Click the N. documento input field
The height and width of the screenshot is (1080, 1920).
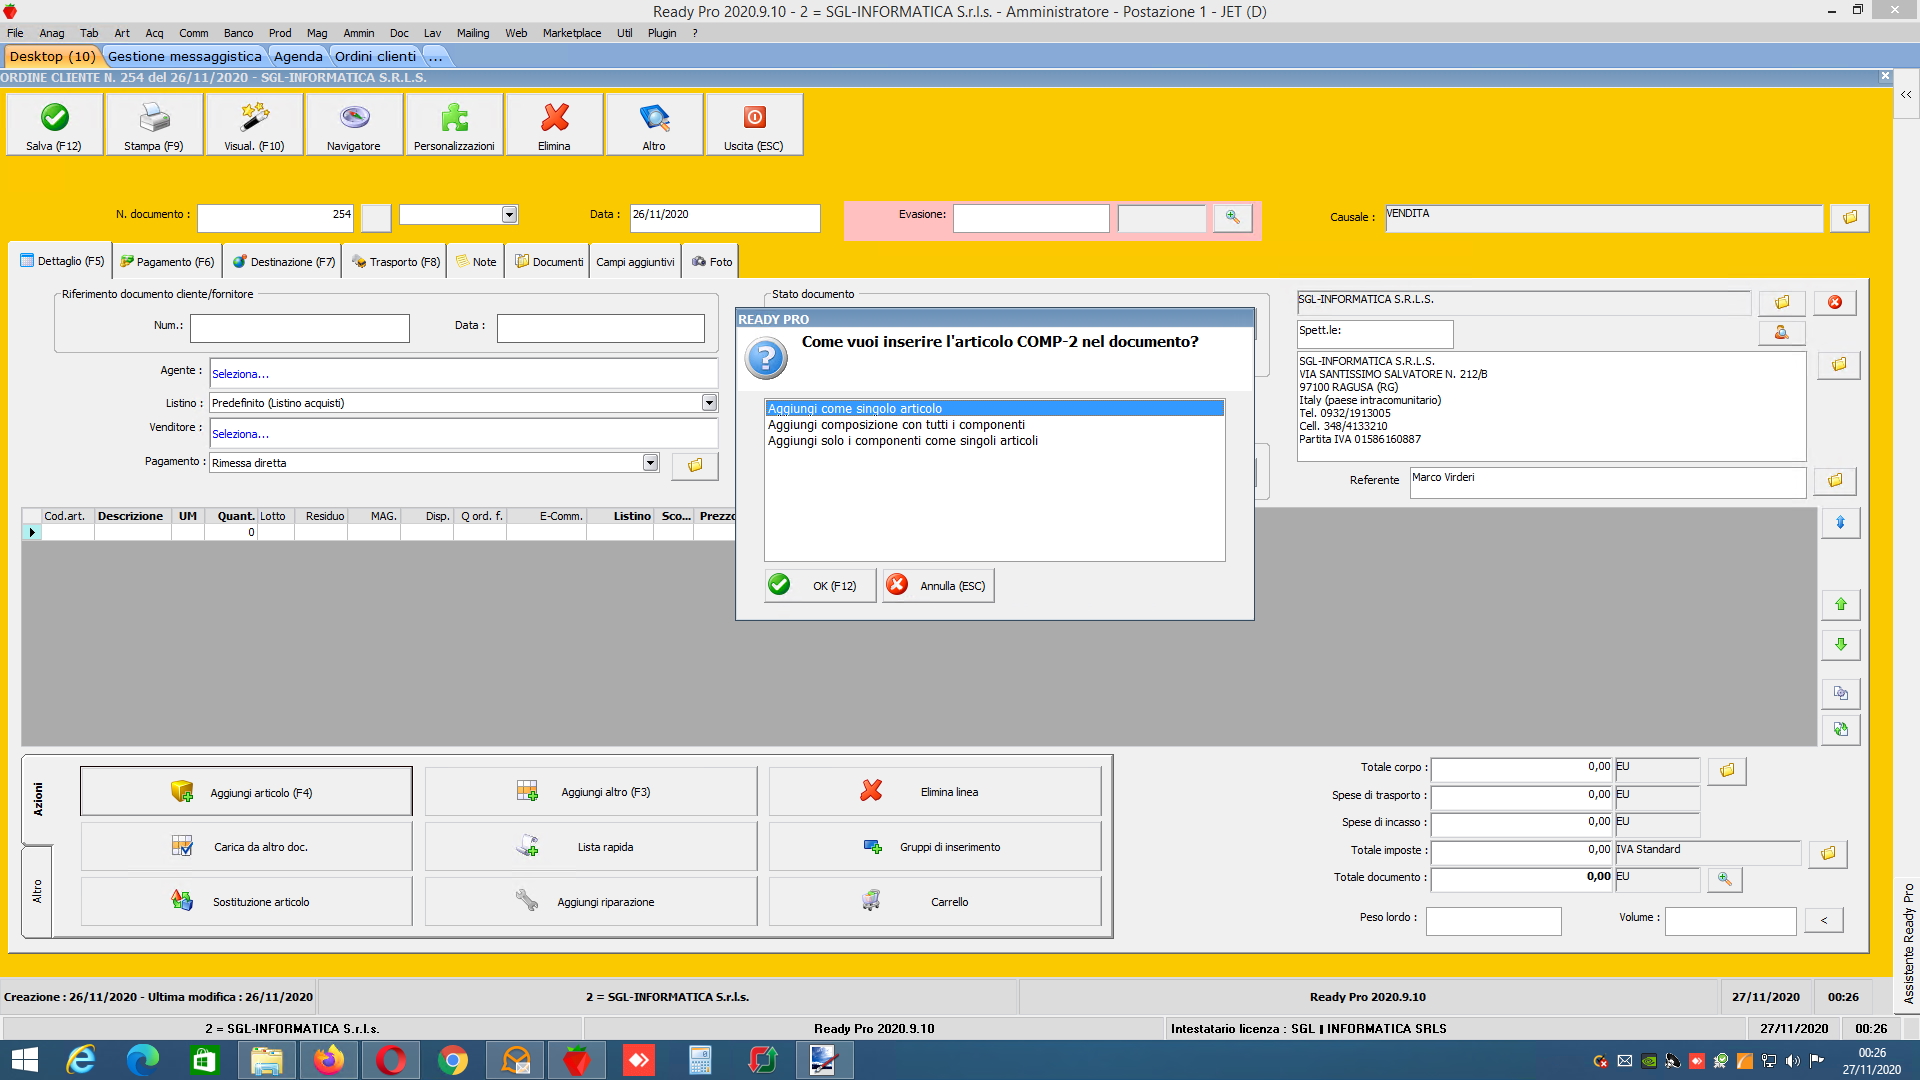(275, 217)
